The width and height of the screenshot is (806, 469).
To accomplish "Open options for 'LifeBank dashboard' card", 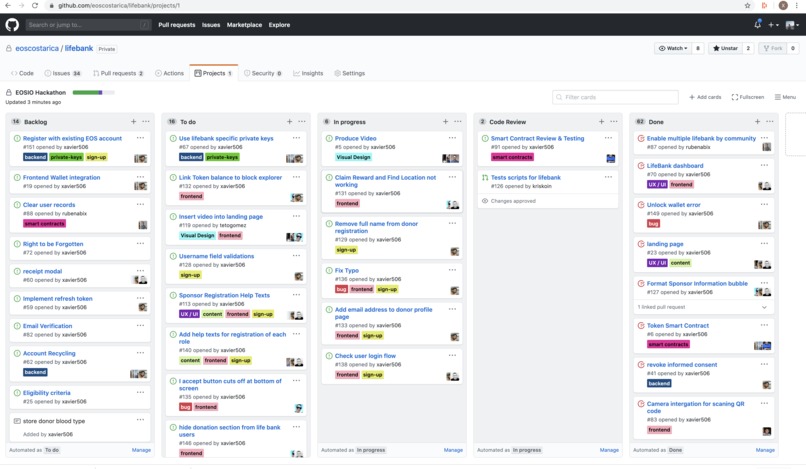I will 764,165.
